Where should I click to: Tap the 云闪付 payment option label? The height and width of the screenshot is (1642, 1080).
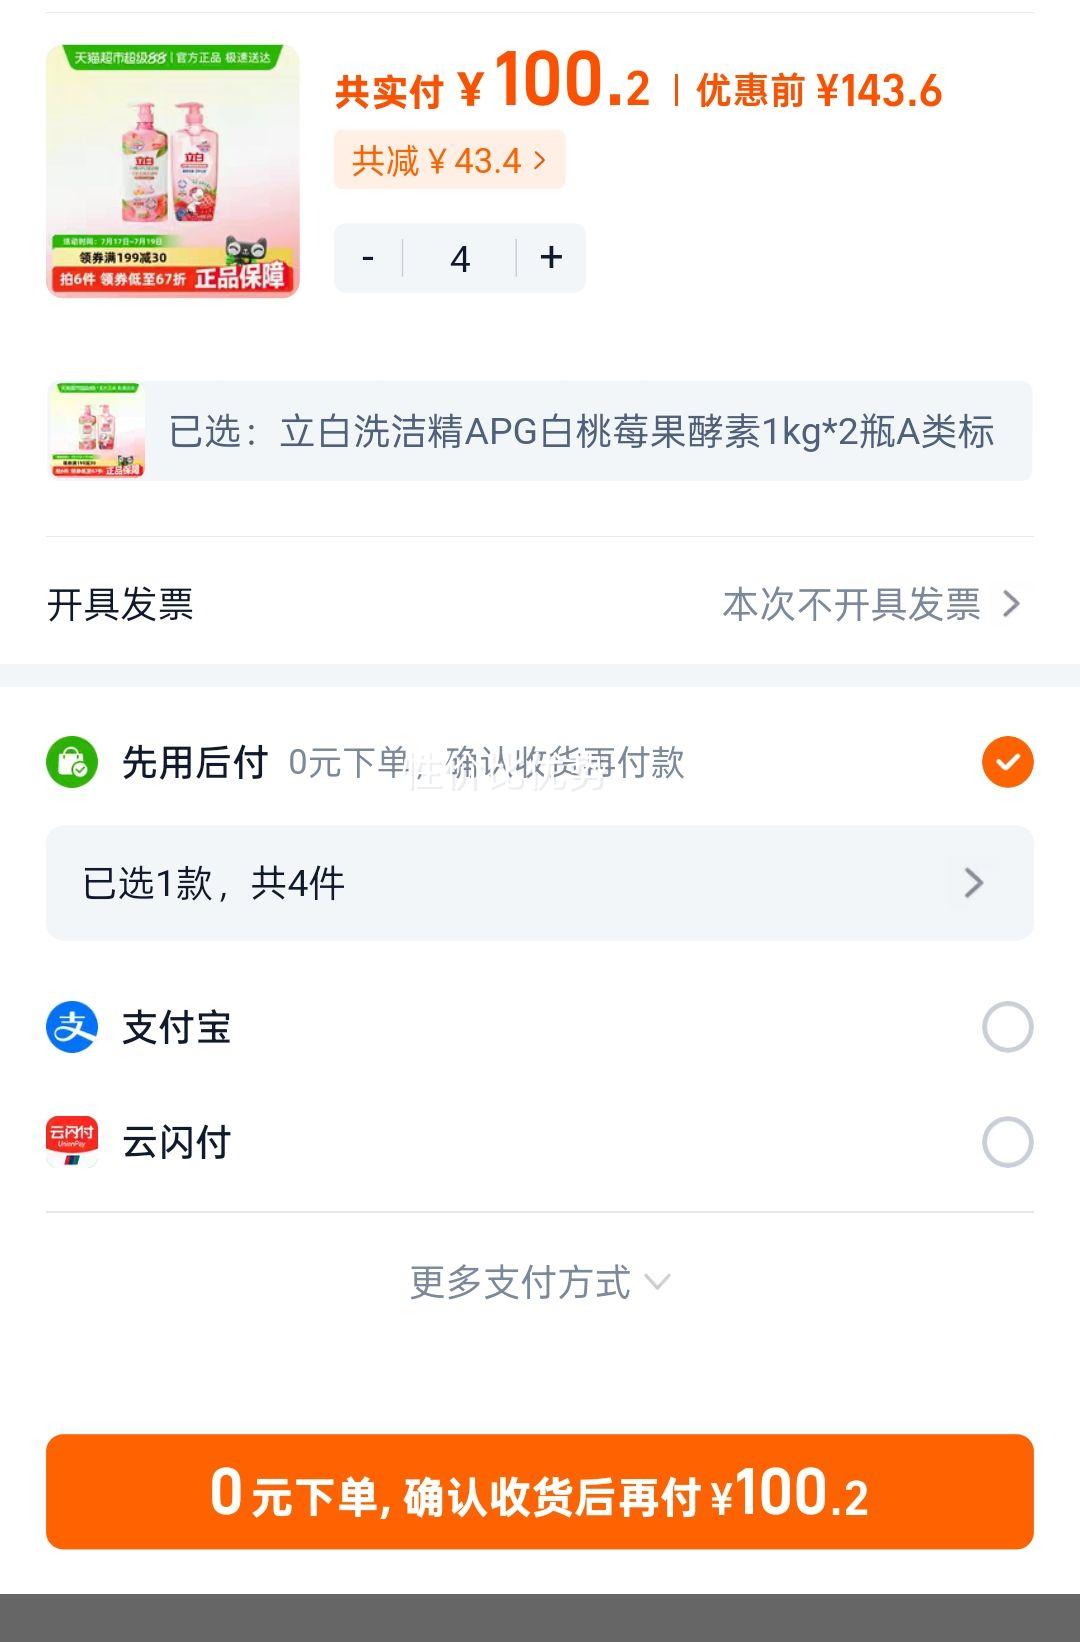tap(177, 1142)
